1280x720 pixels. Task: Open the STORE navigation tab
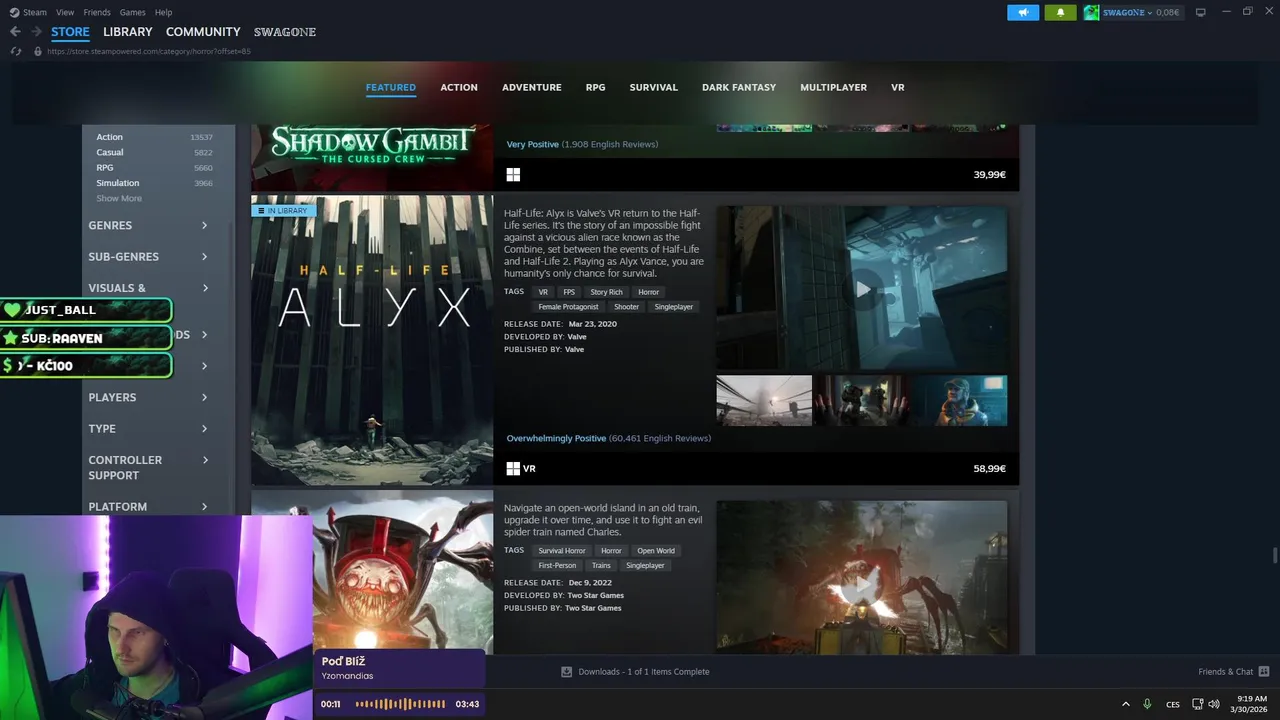70,32
